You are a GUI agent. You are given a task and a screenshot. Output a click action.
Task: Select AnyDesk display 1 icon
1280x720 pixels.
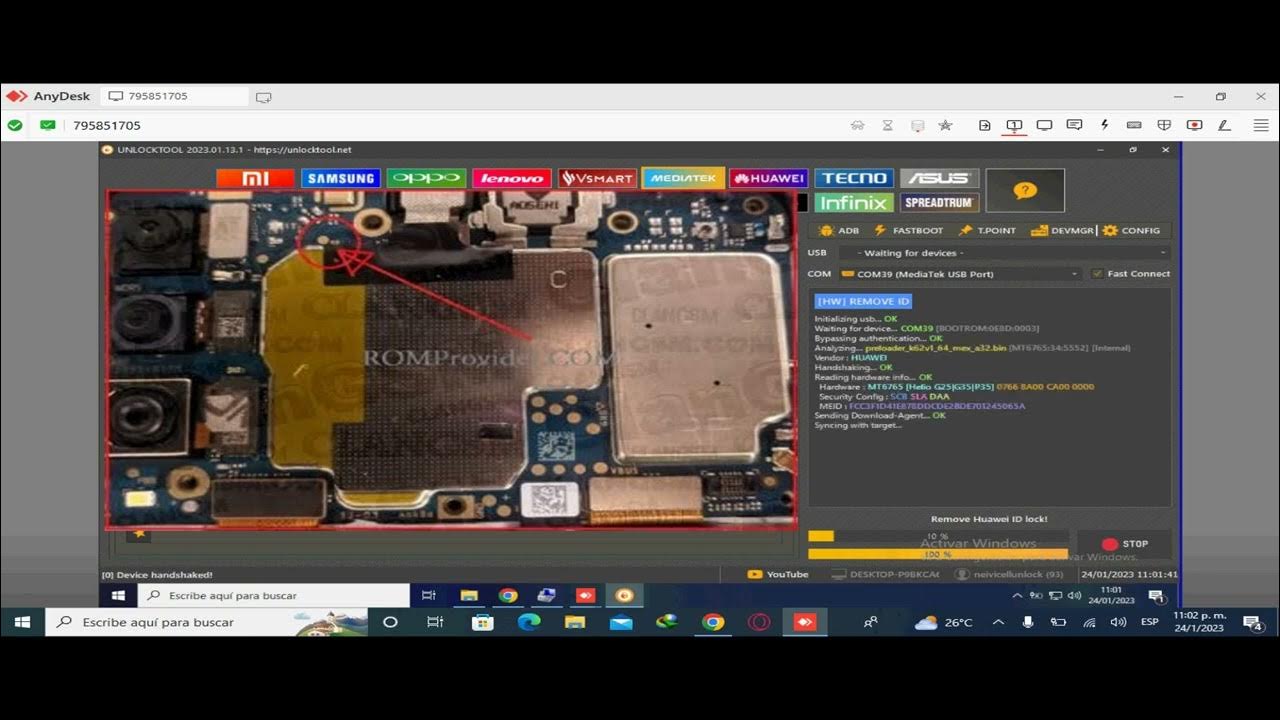[x=1014, y=125]
